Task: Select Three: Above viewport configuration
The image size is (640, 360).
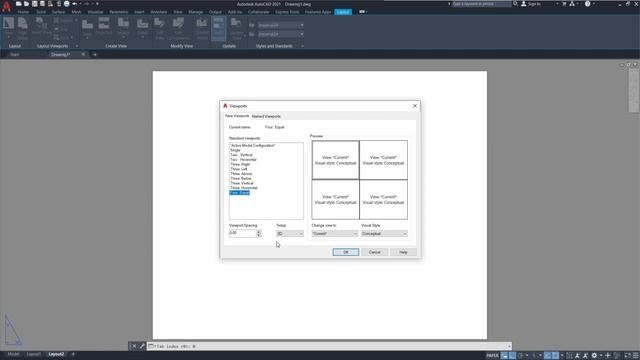Action: (241, 174)
